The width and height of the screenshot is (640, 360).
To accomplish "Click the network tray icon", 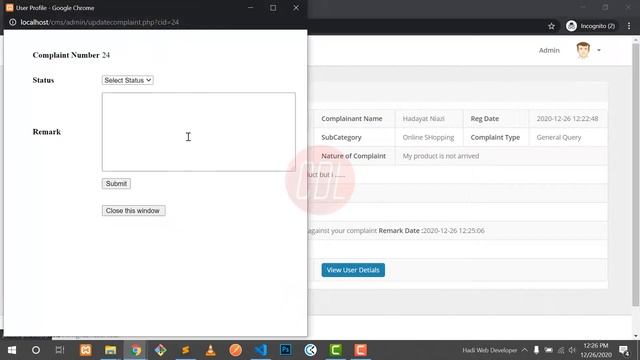I will click(x=561, y=350).
